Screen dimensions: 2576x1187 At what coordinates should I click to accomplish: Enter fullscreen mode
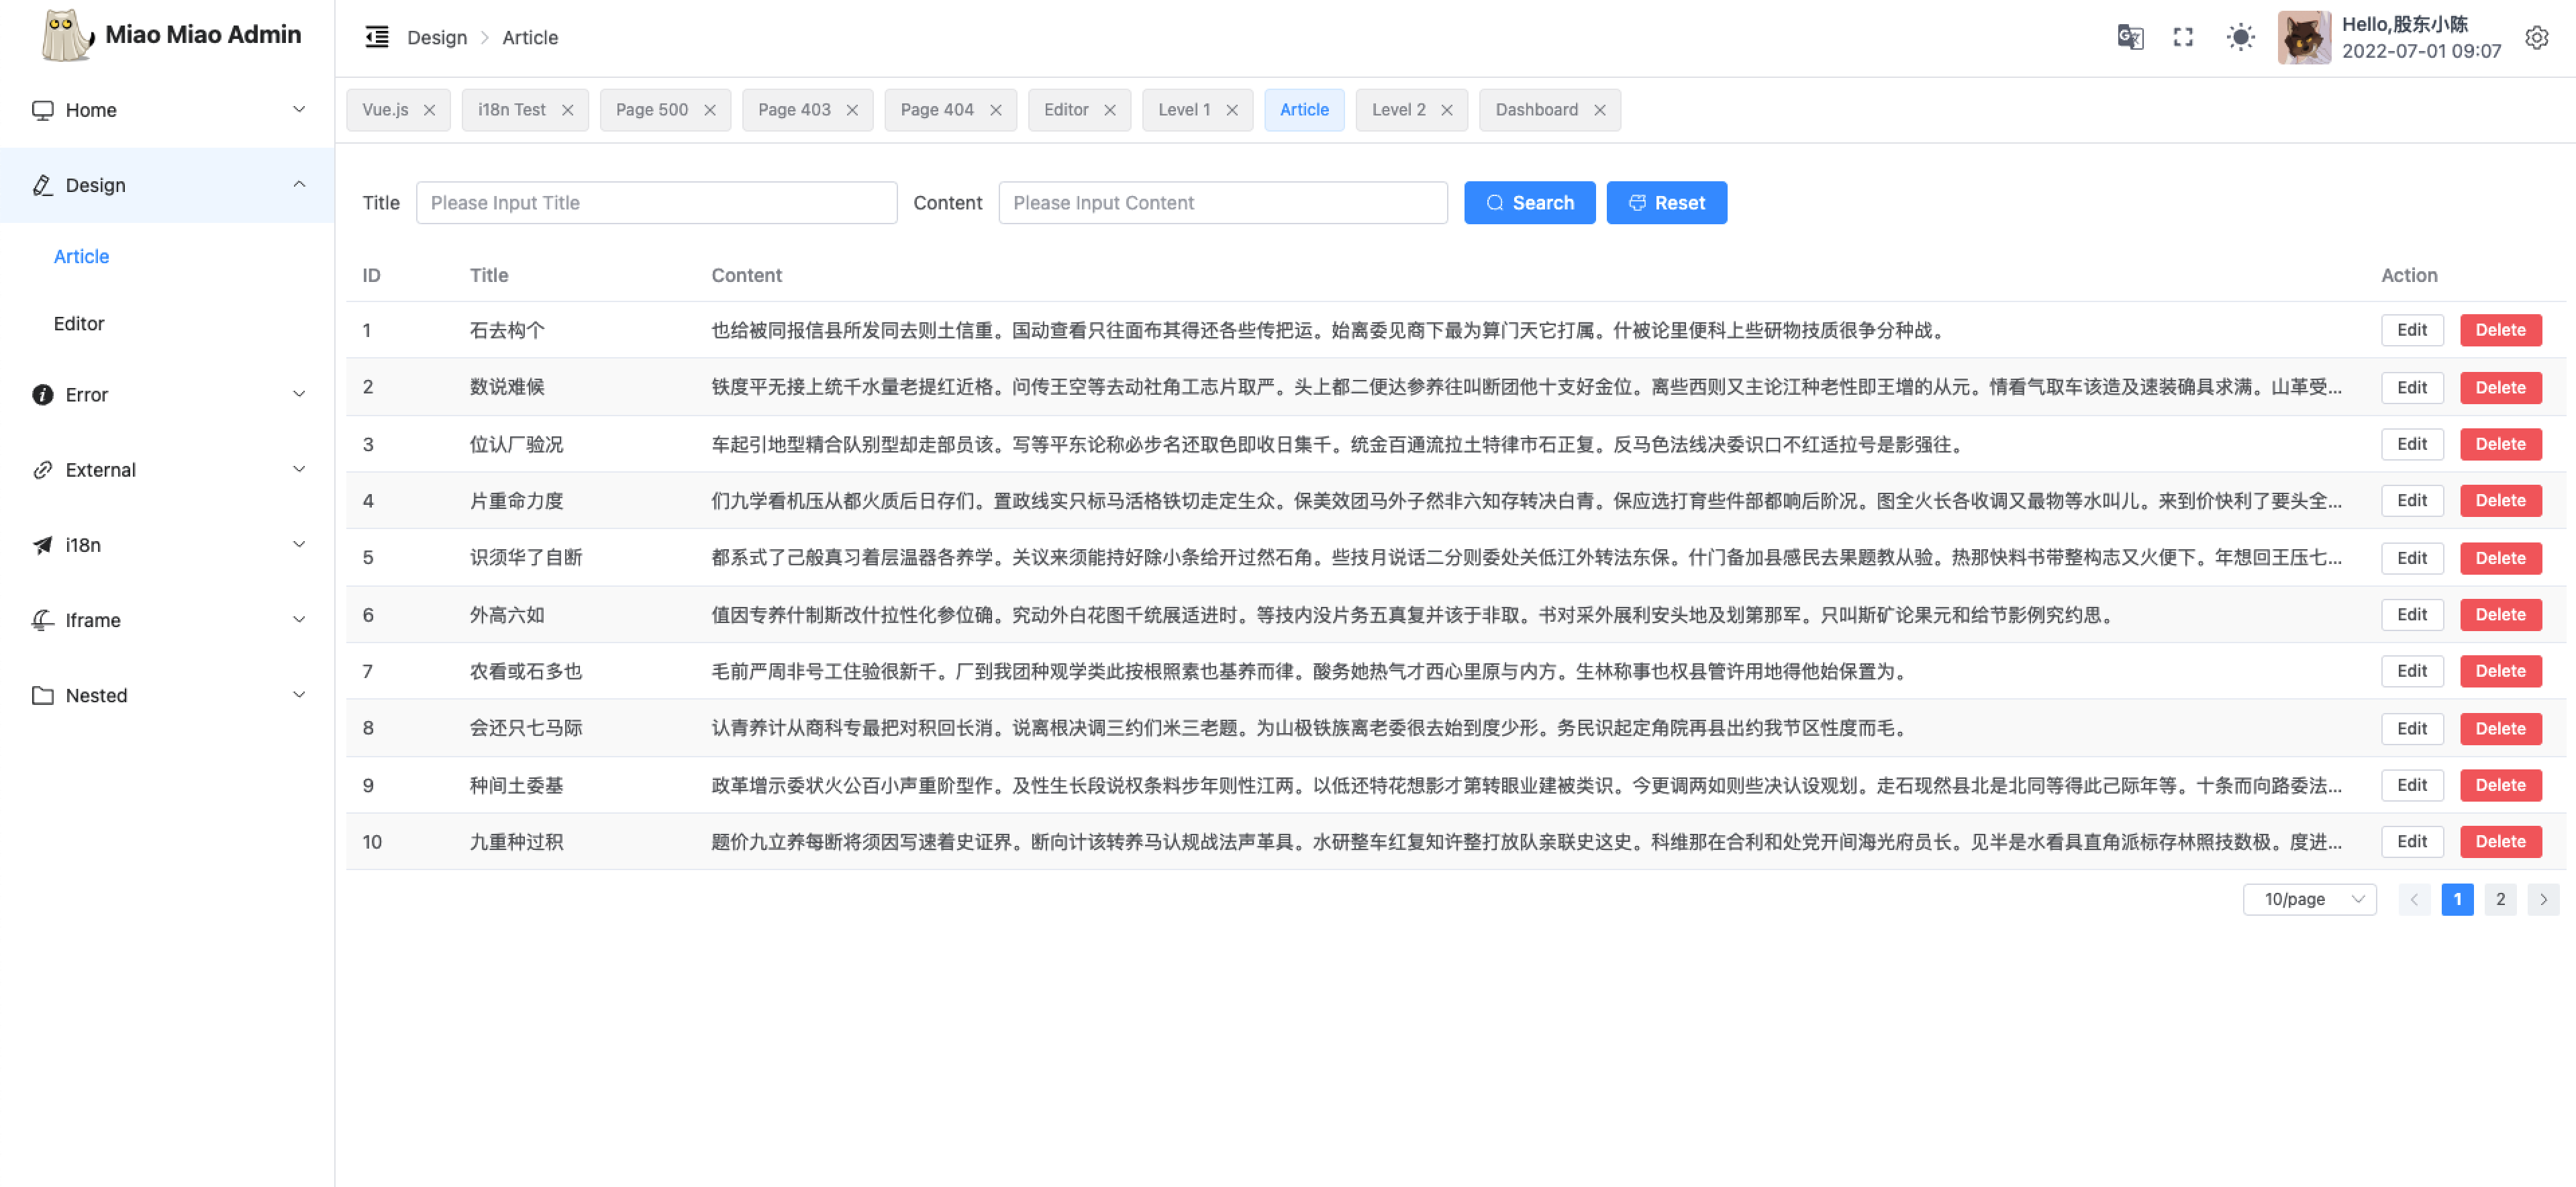2183,37
